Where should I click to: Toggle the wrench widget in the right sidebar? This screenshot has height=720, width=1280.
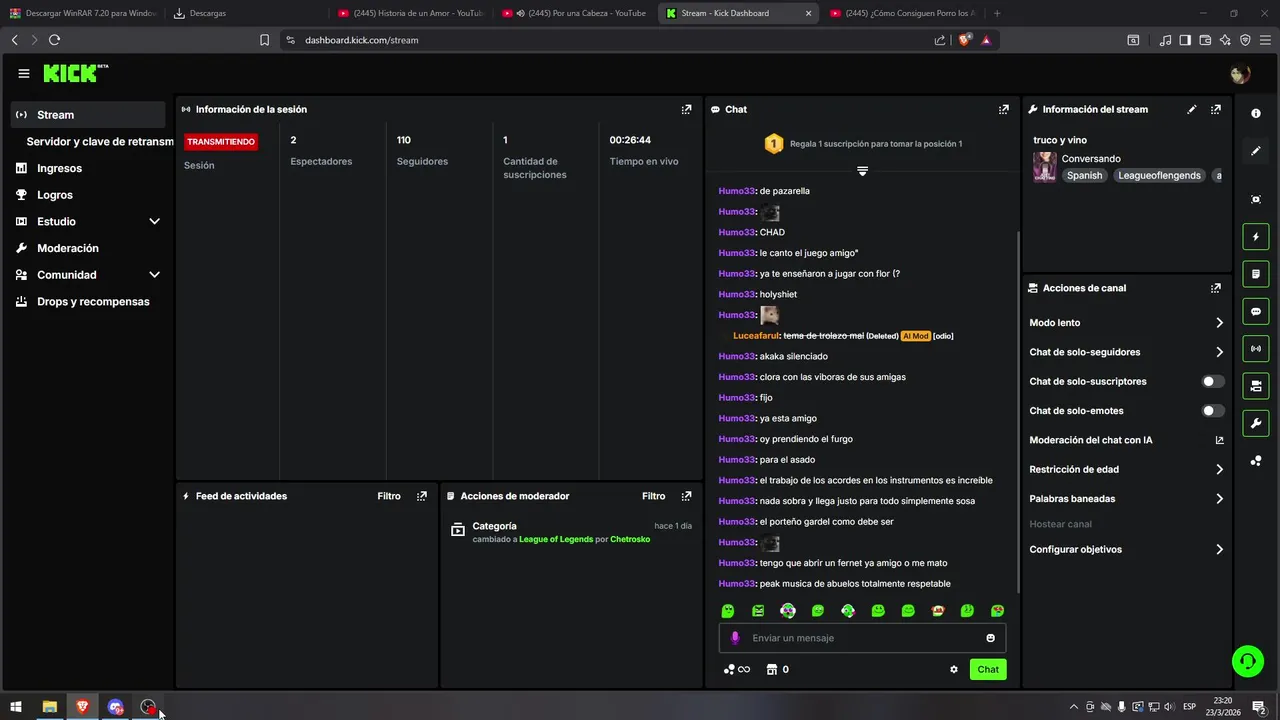[1256, 423]
